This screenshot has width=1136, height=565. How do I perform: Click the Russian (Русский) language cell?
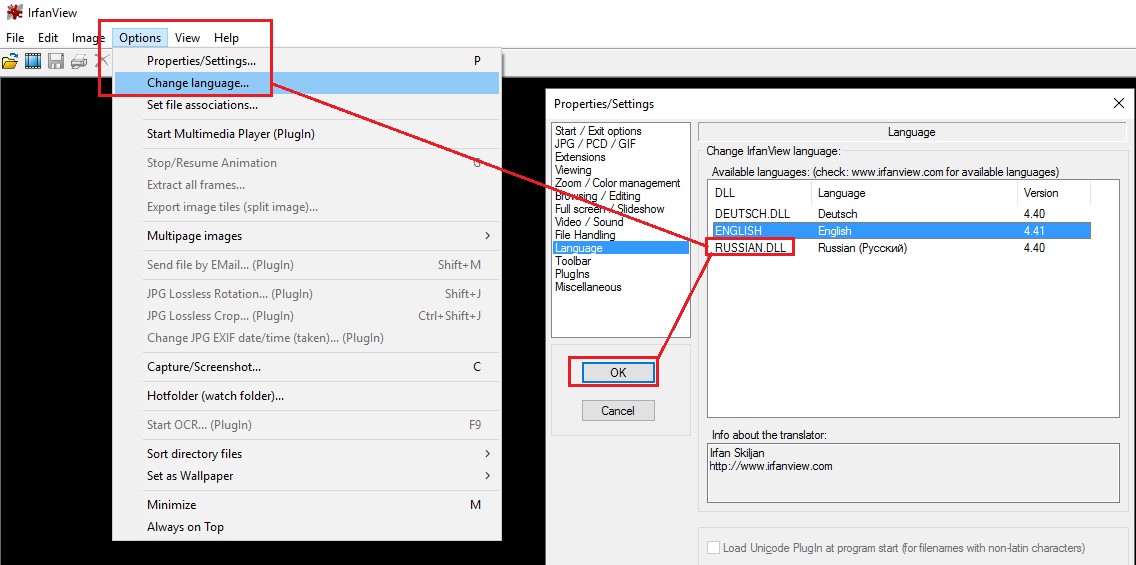click(x=862, y=248)
